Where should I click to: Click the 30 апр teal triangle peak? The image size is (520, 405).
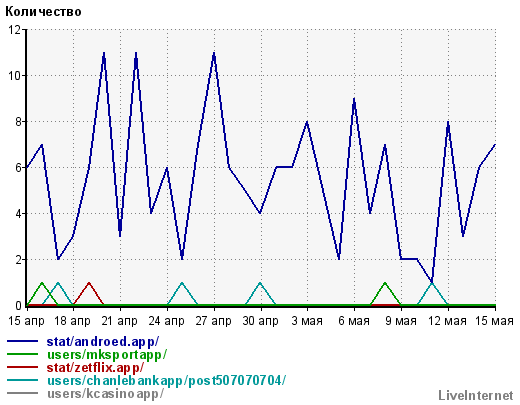point(260,283)
